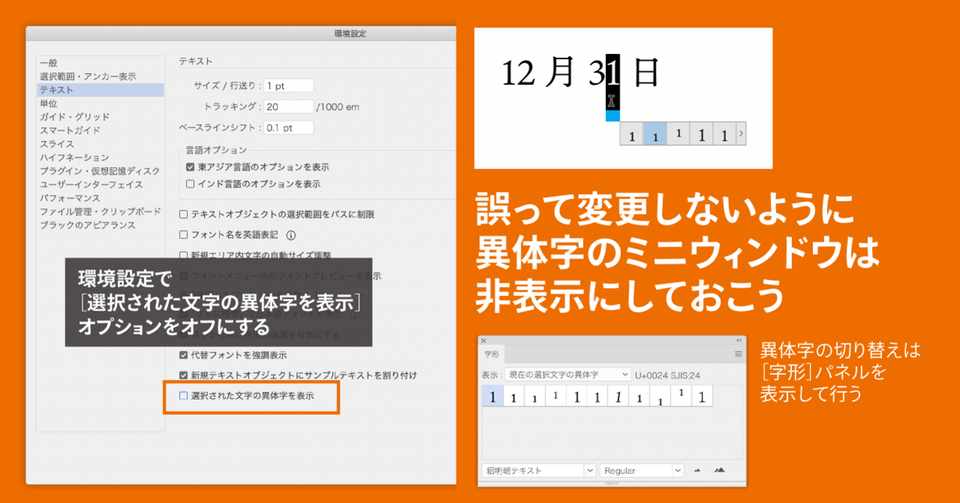960x503 pixels.
Task: Click the highlighted 1 in 12月31日 text
Action: coord(613,72)
